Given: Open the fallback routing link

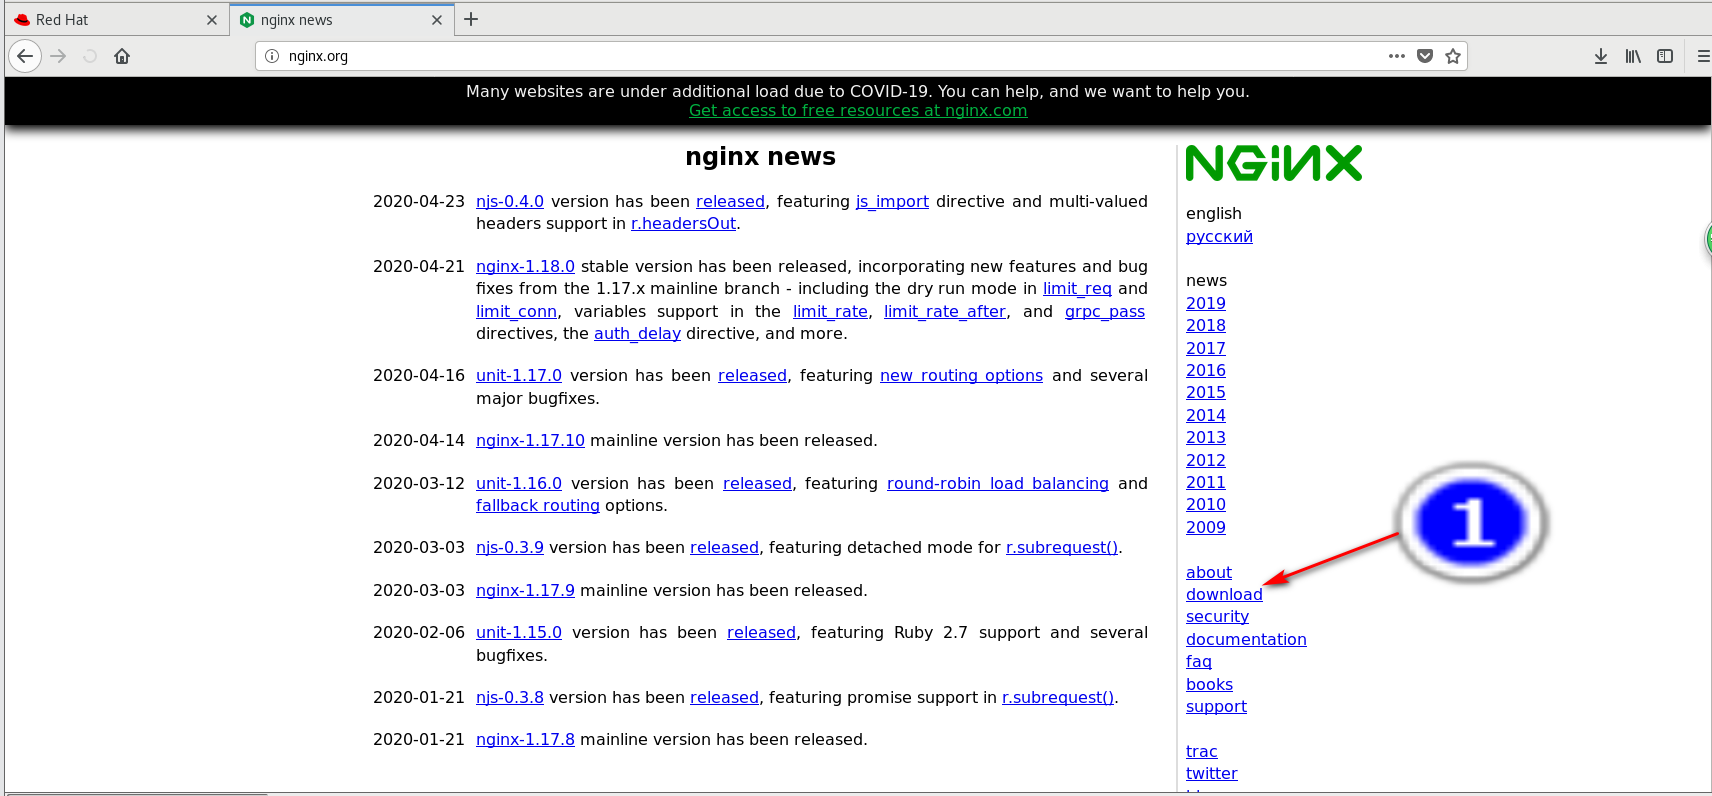Looking at the screenshot, I should point(538,506).
